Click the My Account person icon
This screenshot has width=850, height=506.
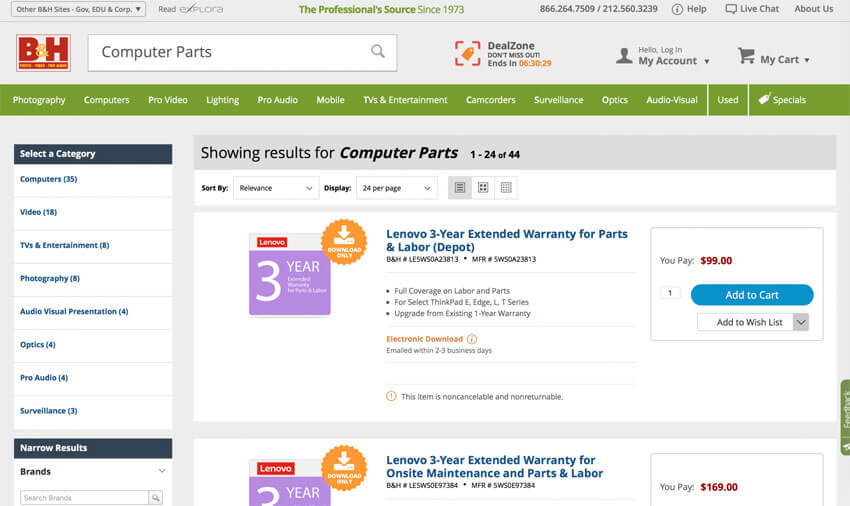624,56
